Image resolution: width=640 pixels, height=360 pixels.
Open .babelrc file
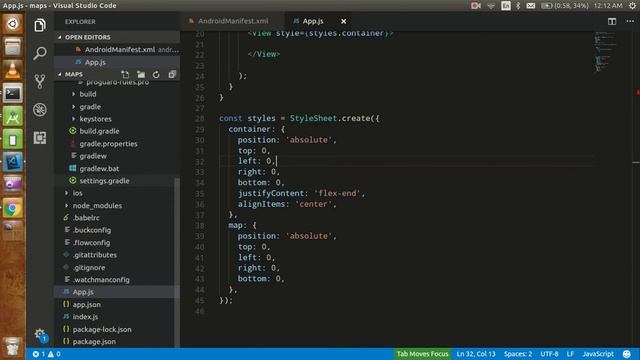[86, 218]
